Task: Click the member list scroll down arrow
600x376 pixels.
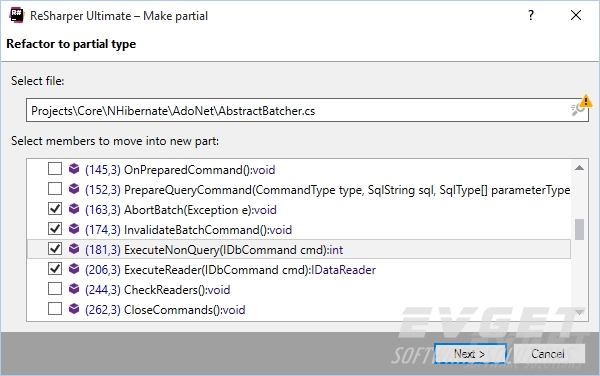Action: coord(579,313)
